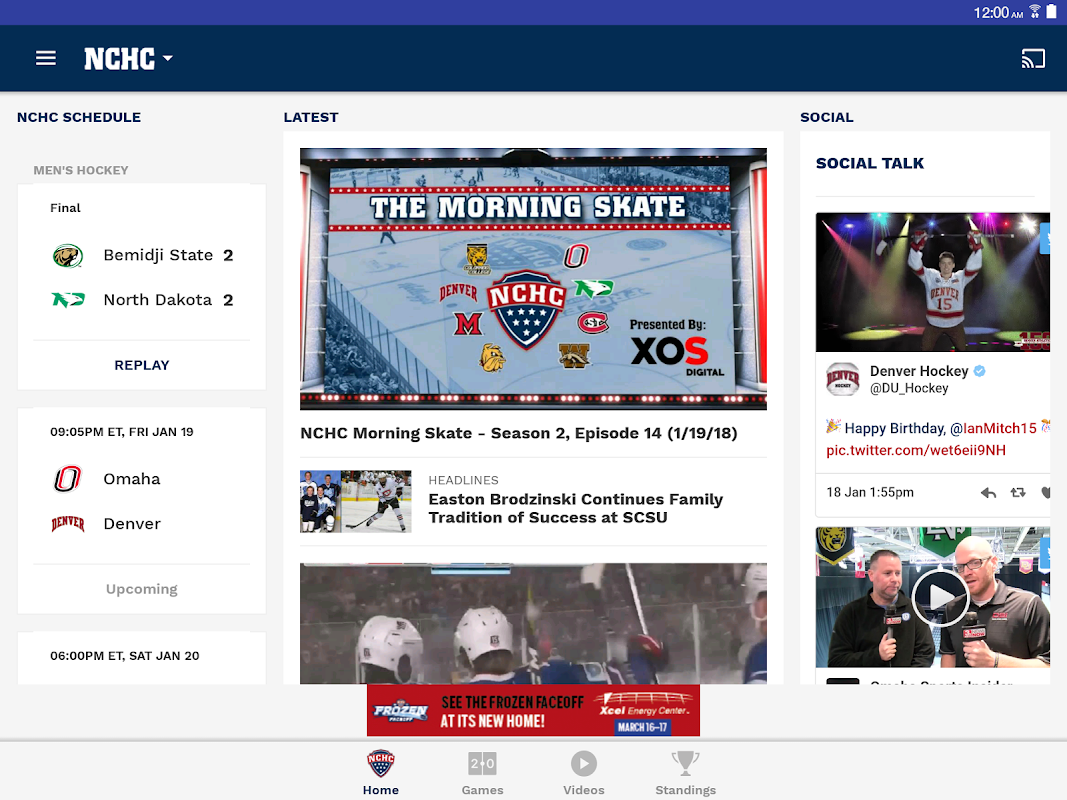The image size is (1067, 800).
Task: Tap the SOCIAL TALK heading
Action: pyautogui.click(x=870, y=163)
